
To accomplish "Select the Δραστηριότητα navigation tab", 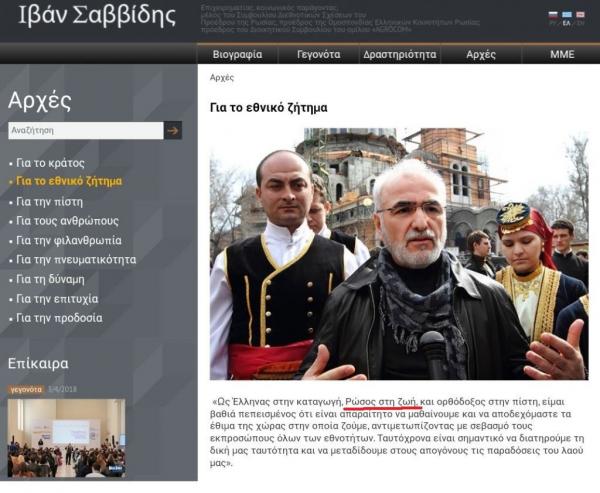I will pyautogui.click(x=399, y=54).
